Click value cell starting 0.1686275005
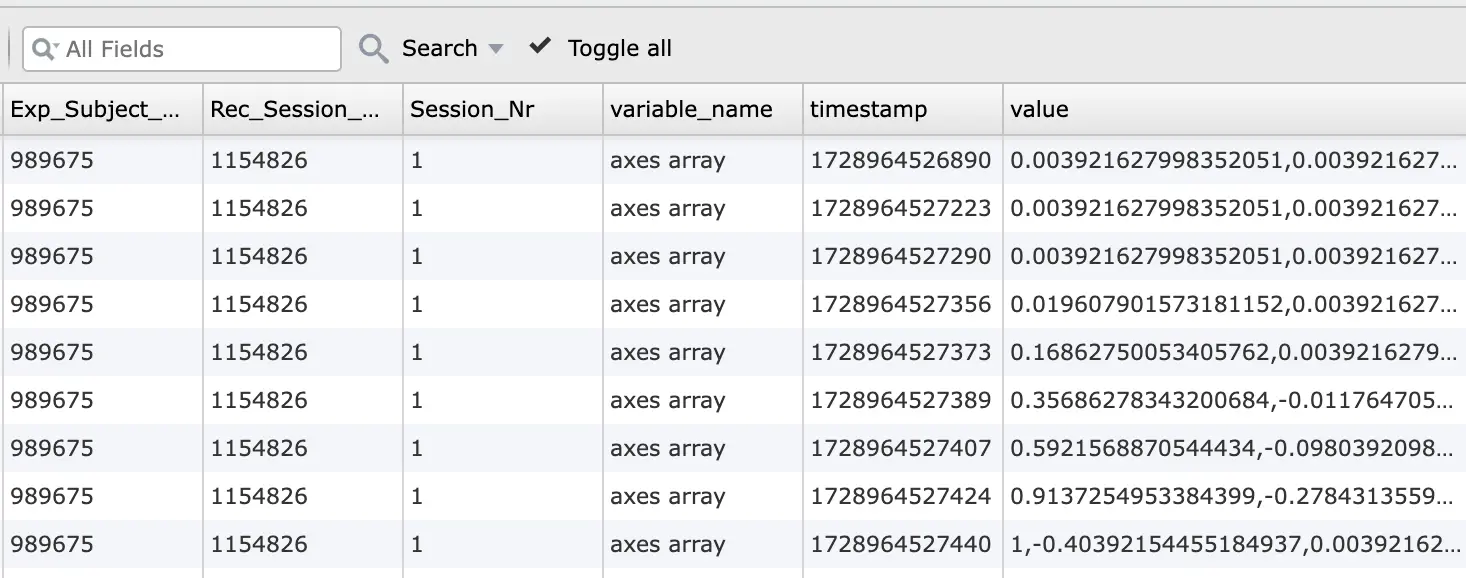This screenshot has width=1466, height=578. (x=1235, y=352)
